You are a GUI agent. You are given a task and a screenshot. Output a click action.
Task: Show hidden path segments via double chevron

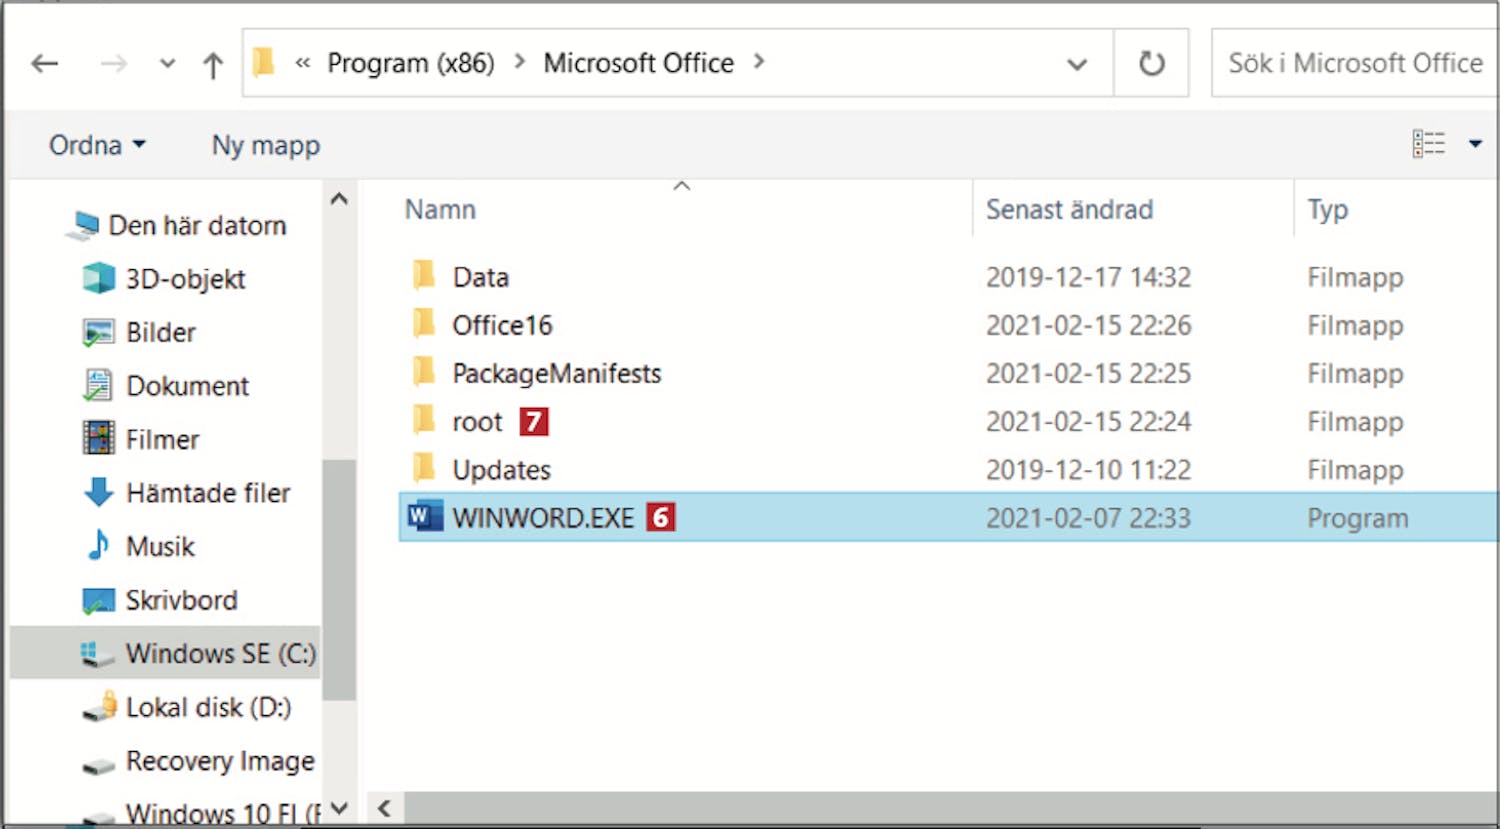click(303, 63)
